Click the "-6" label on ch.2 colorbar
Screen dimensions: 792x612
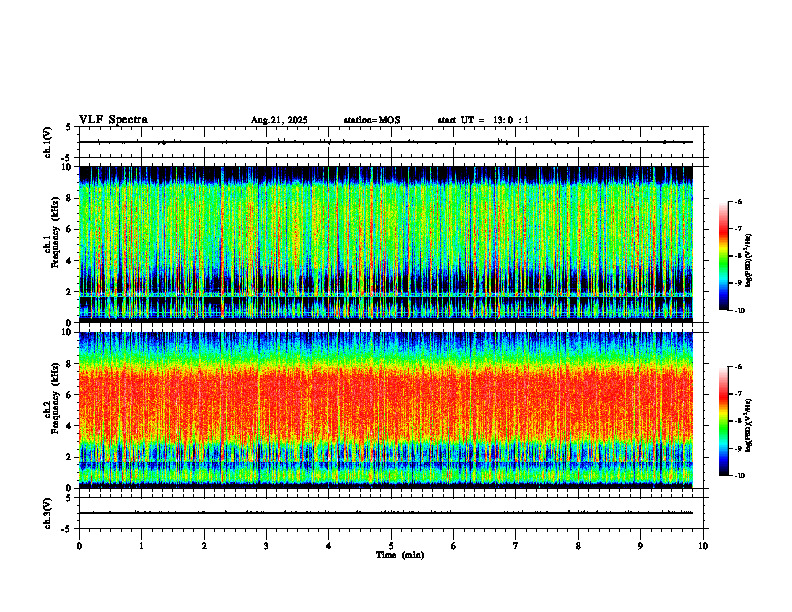[738, 367]
